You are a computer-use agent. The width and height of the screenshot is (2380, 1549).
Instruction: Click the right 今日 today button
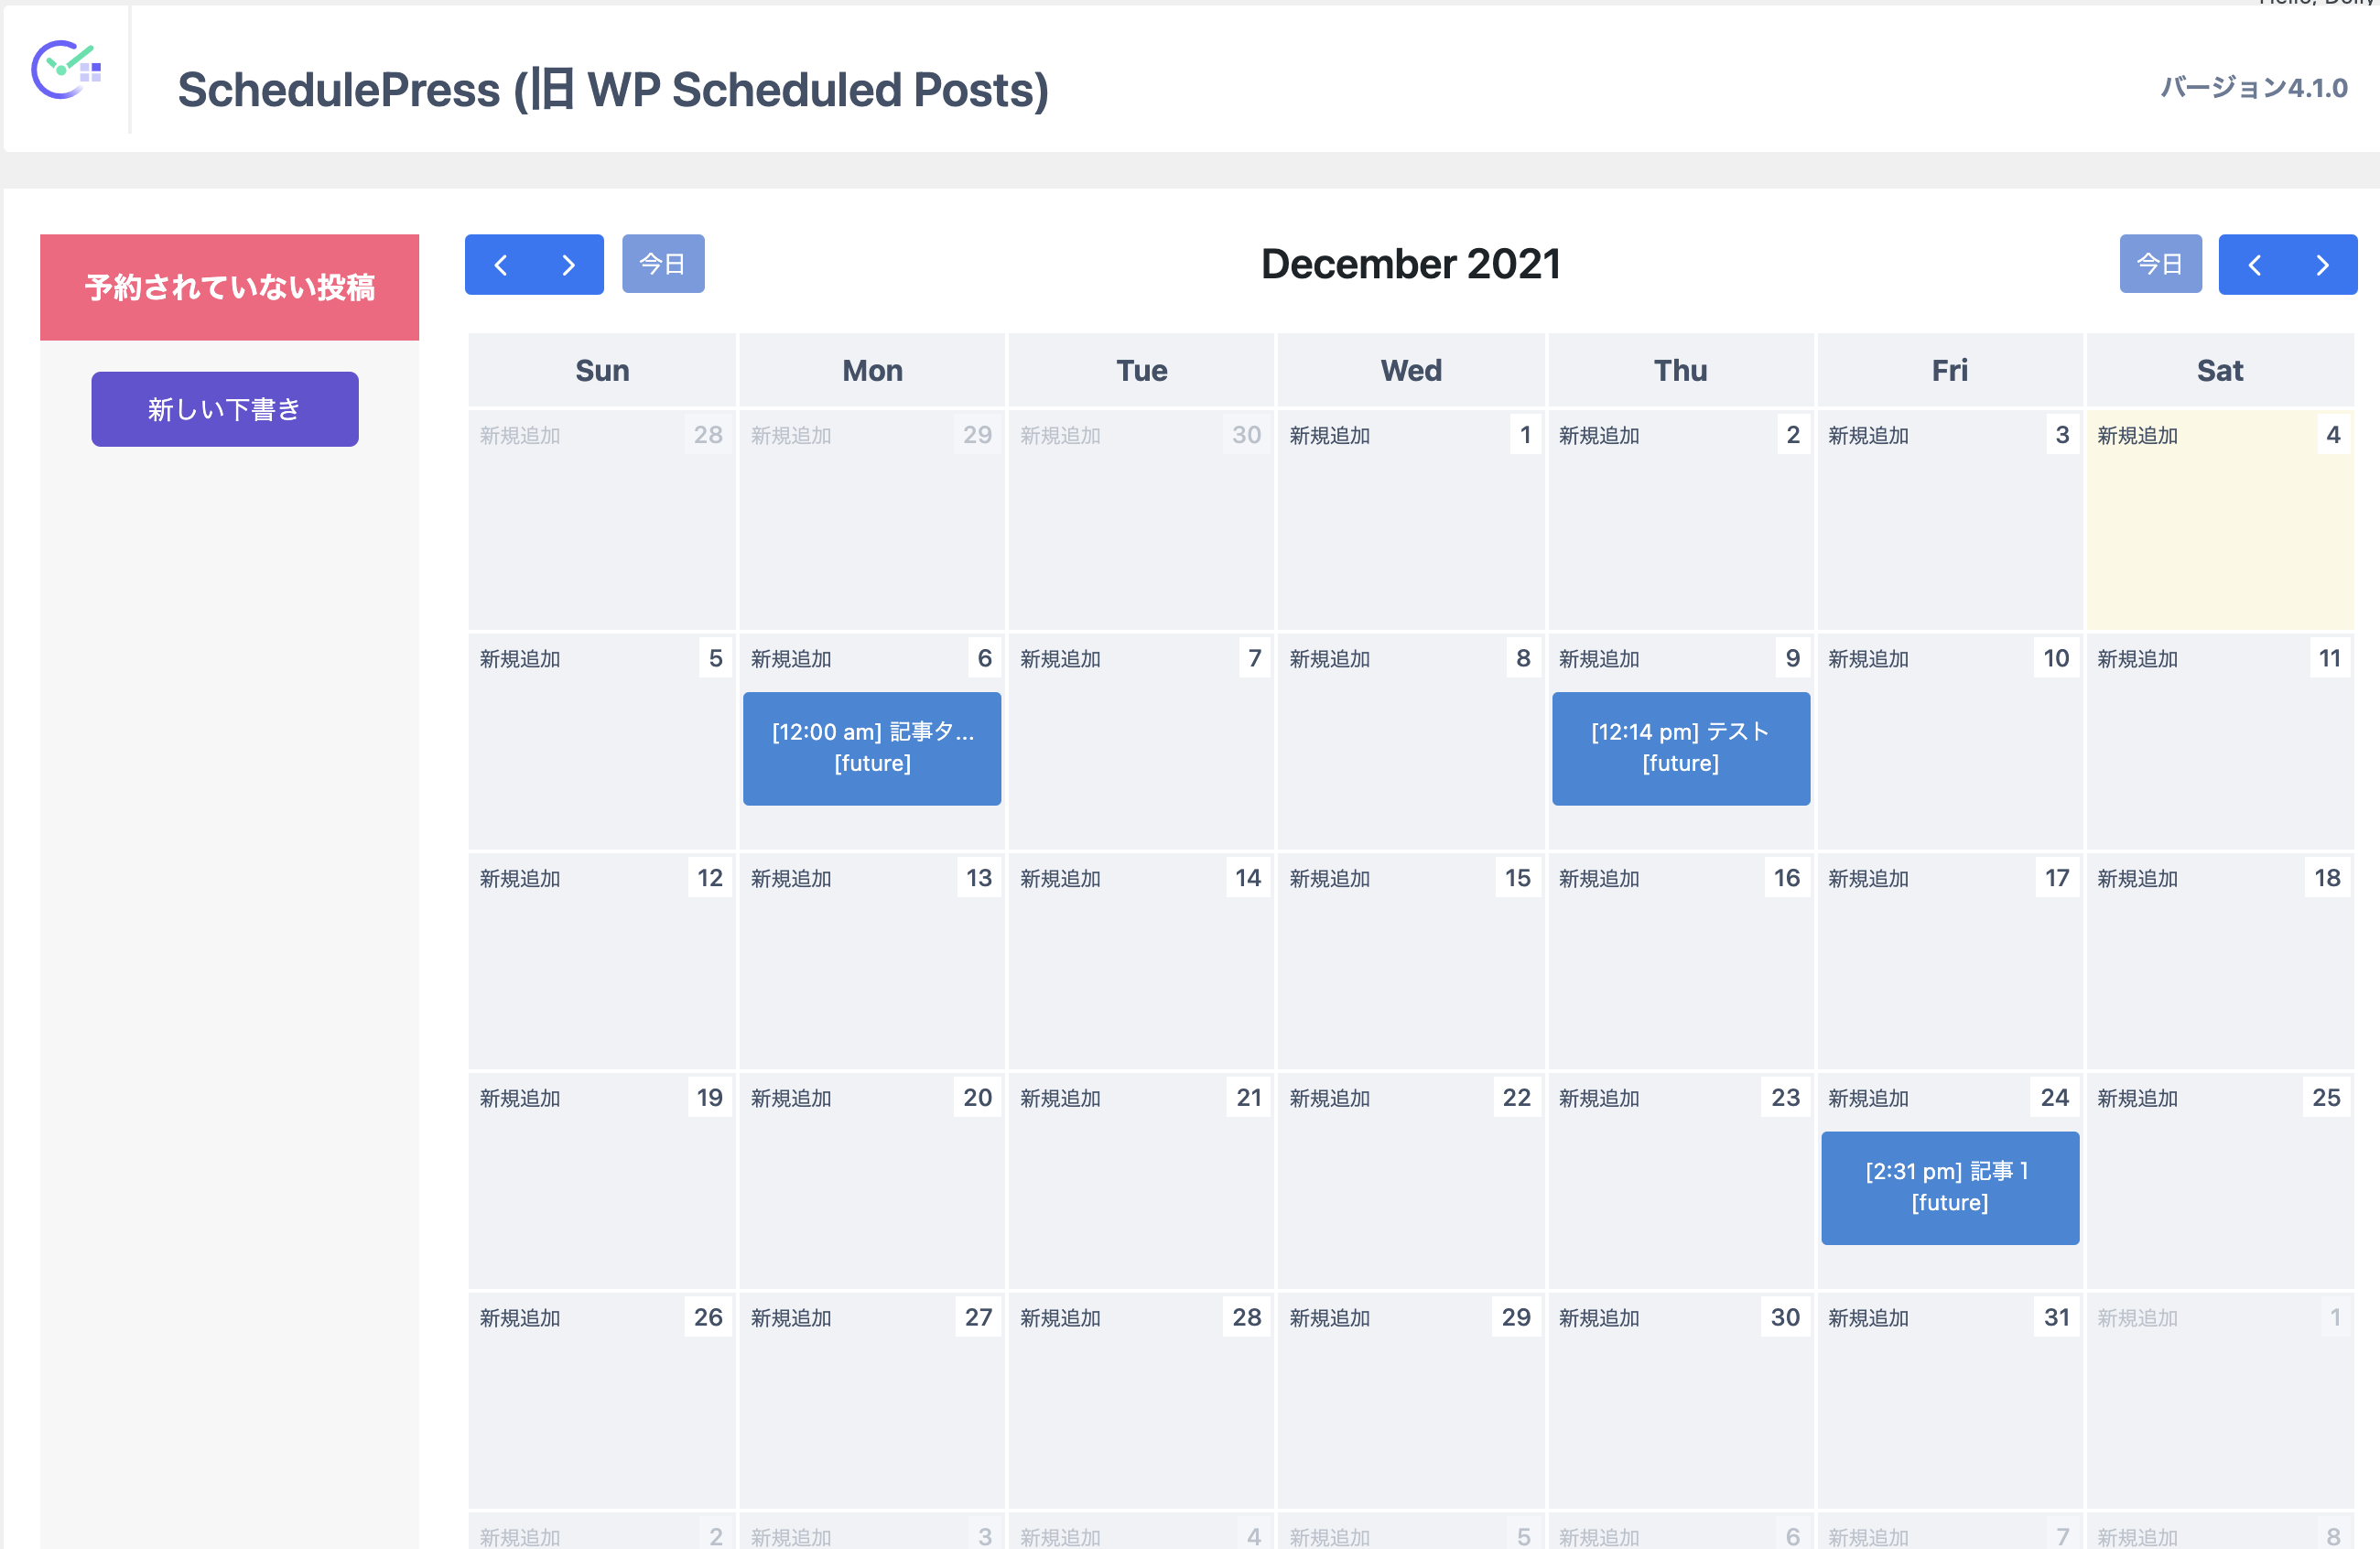(2160, 264)
